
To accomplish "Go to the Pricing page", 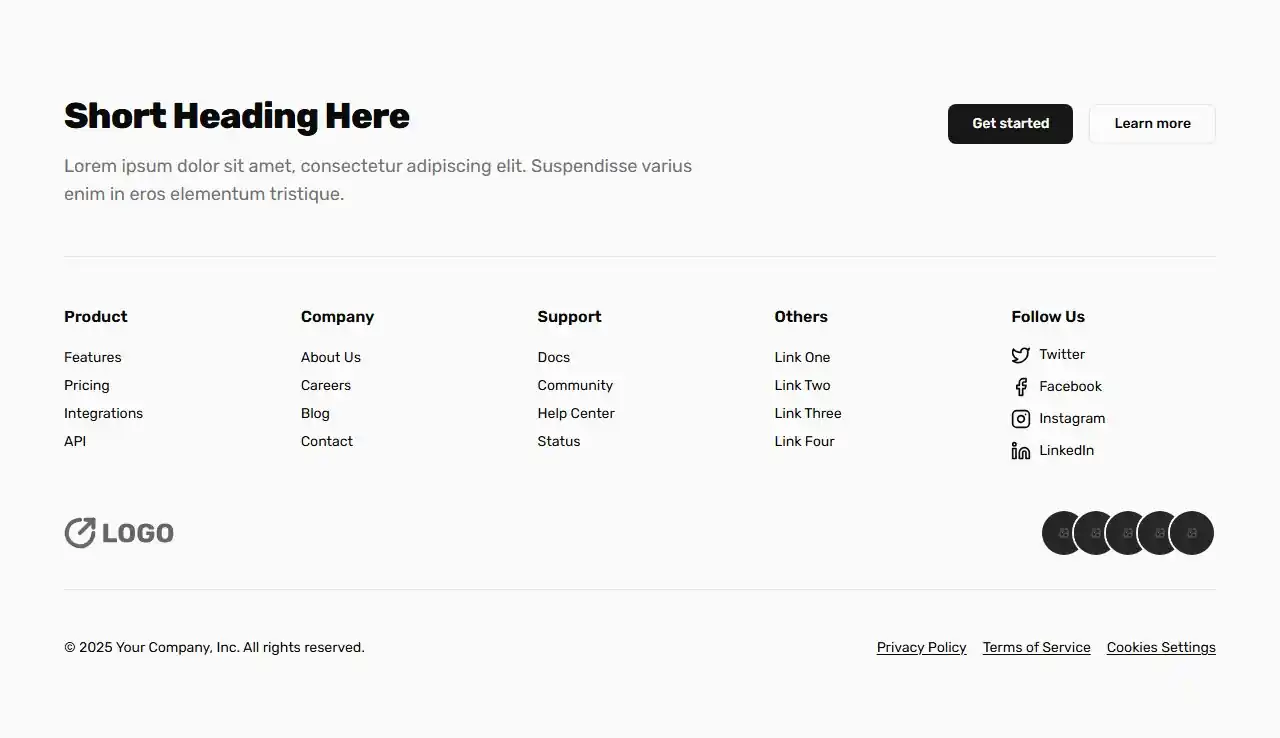I will coord(86,385).
